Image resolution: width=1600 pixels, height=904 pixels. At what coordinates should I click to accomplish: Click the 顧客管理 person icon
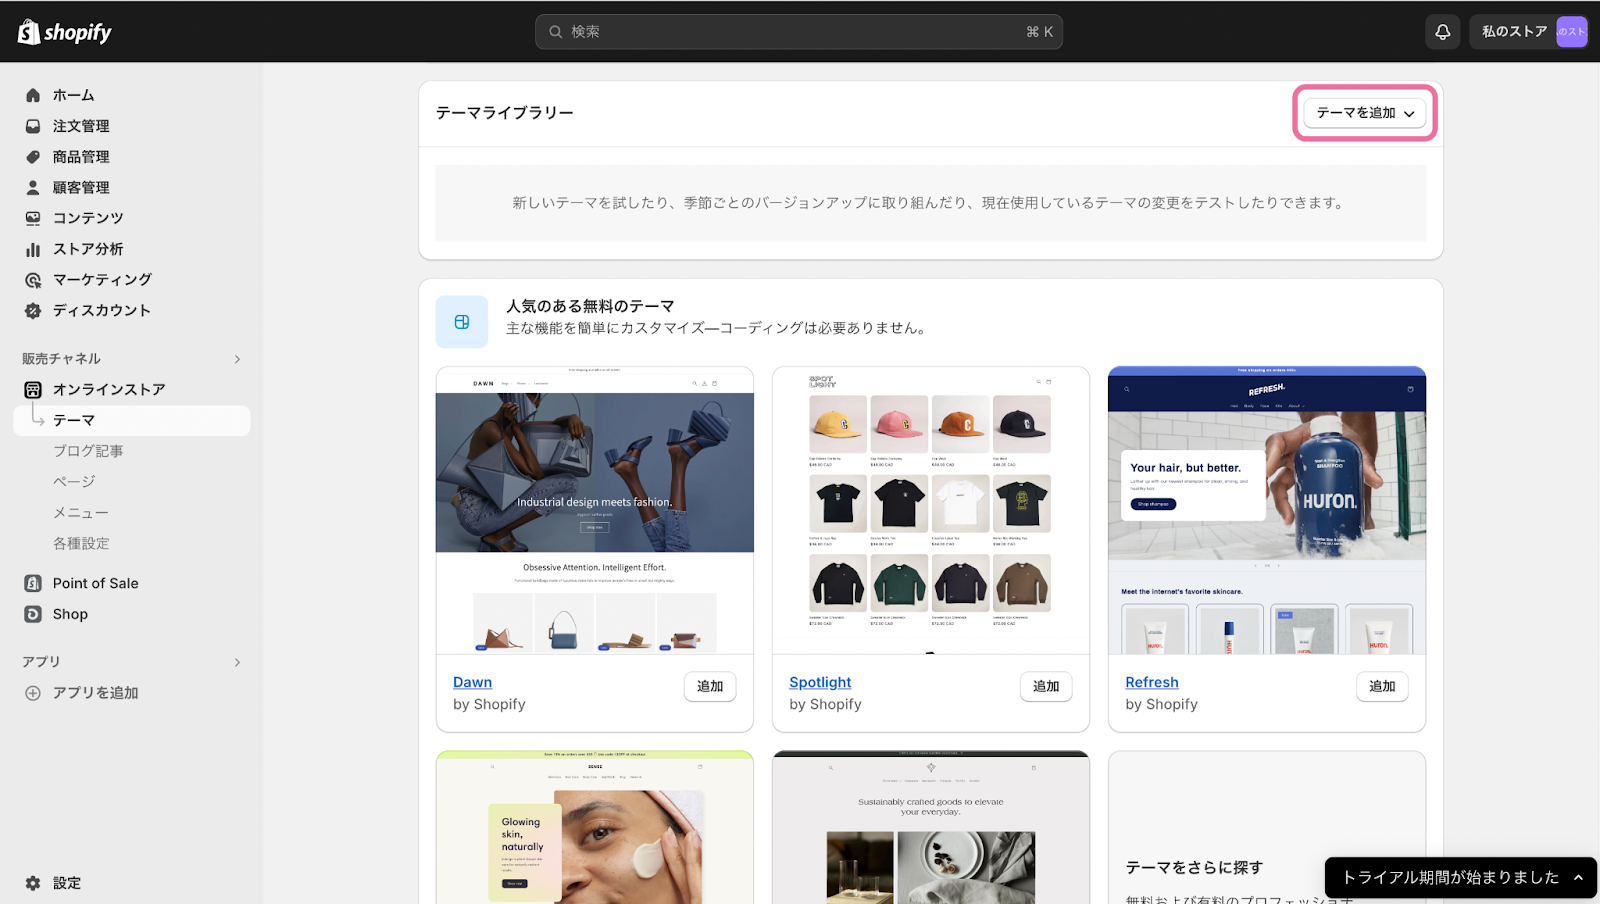coord(33,187)
